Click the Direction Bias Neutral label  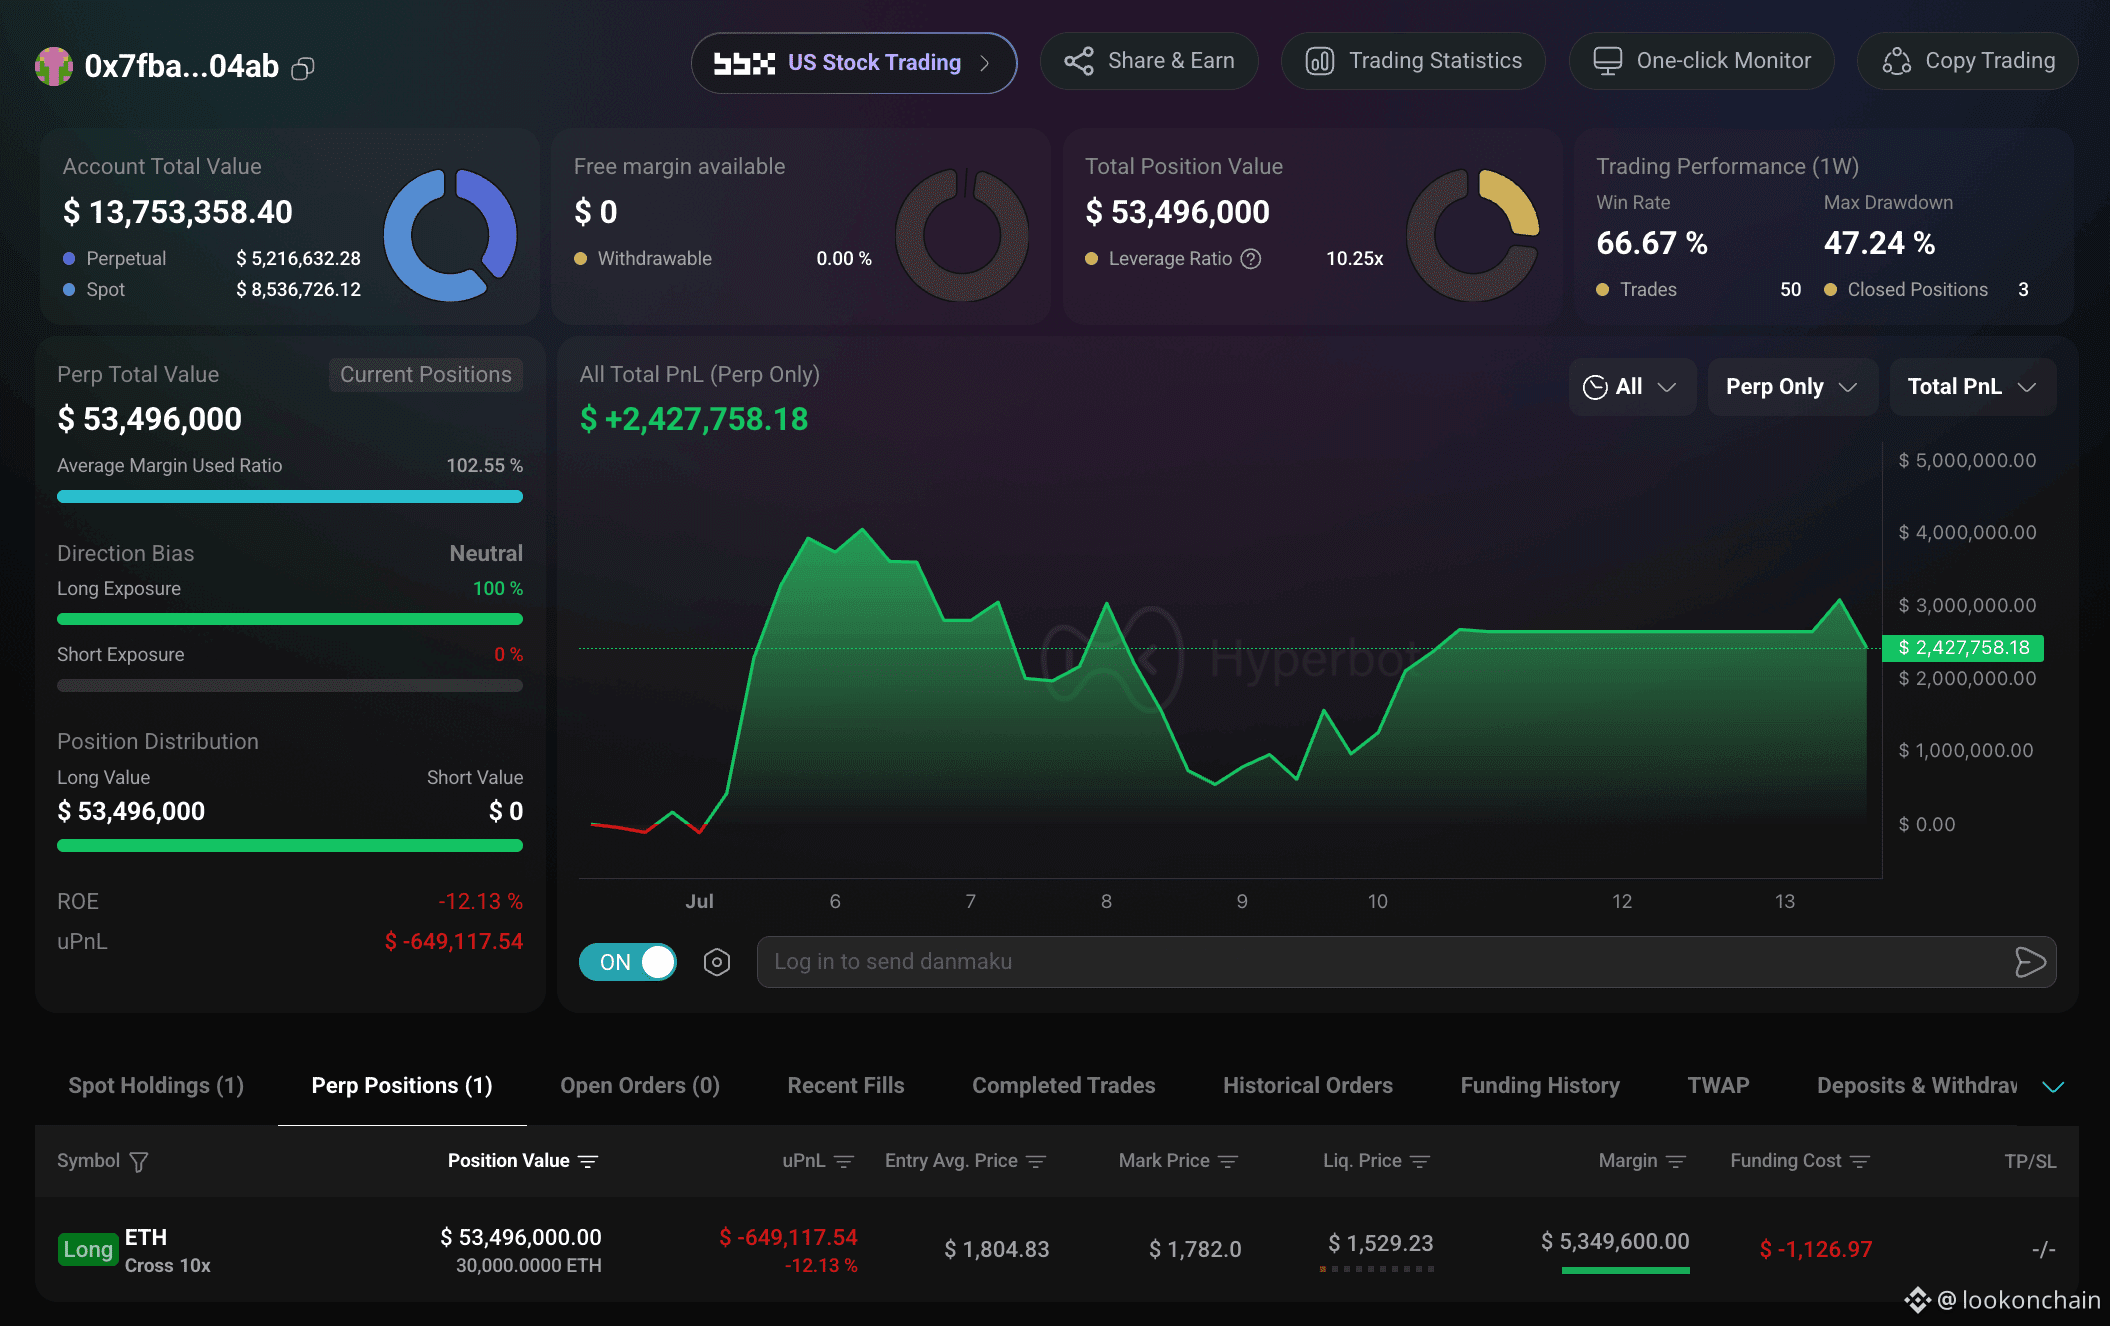point(486,554)
